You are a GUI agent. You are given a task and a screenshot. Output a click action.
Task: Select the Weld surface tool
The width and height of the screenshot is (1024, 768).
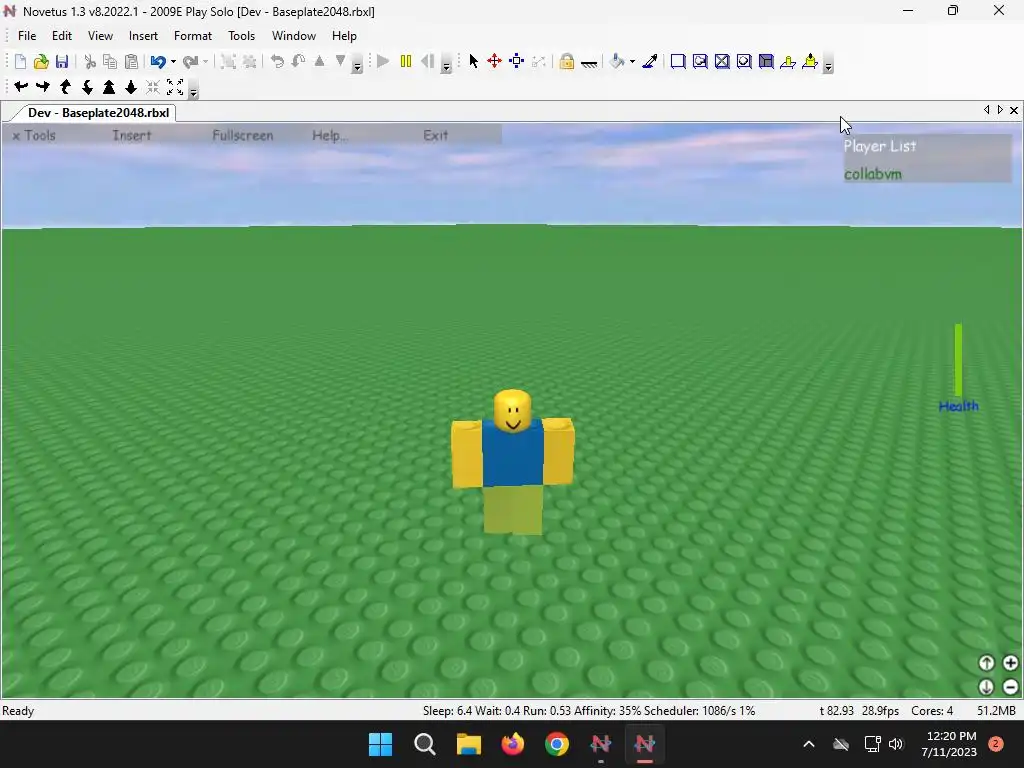[722, 61]
